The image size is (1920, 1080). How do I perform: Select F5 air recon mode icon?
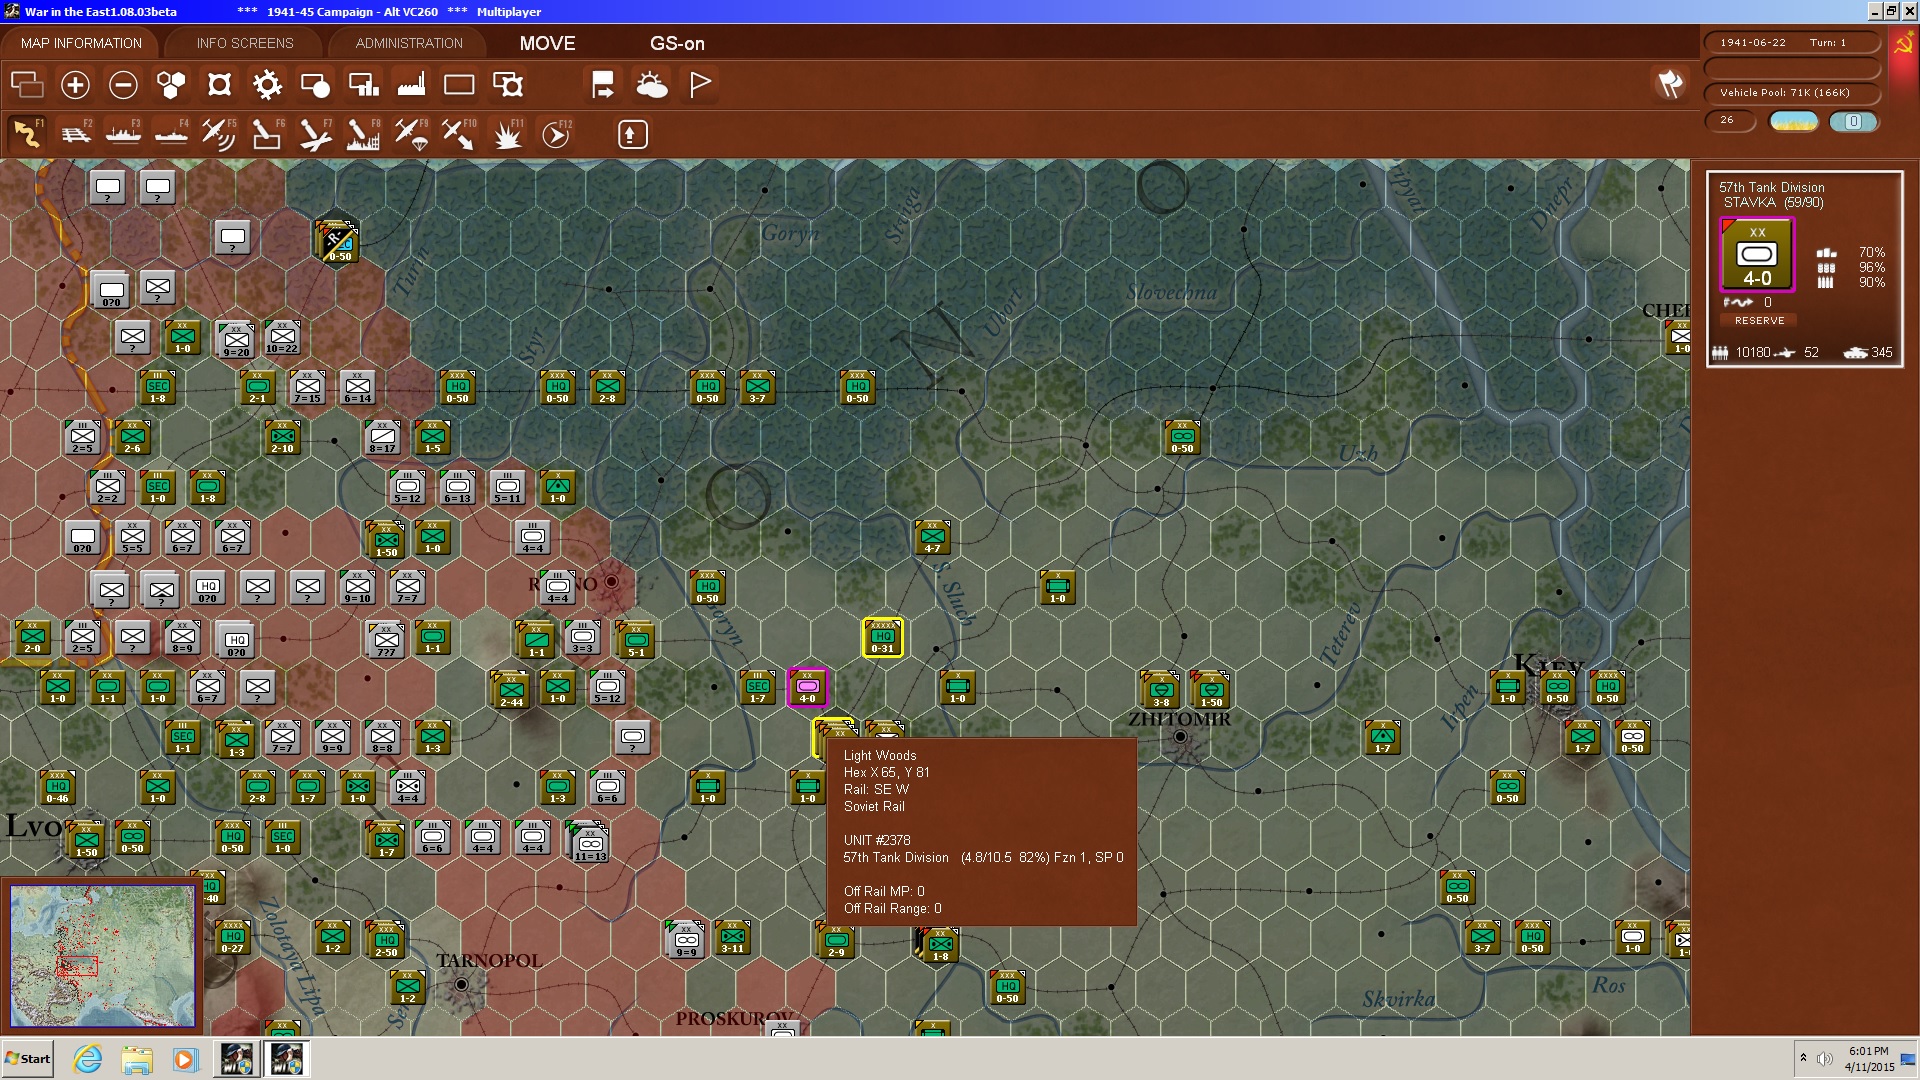[x=218, y=134]
